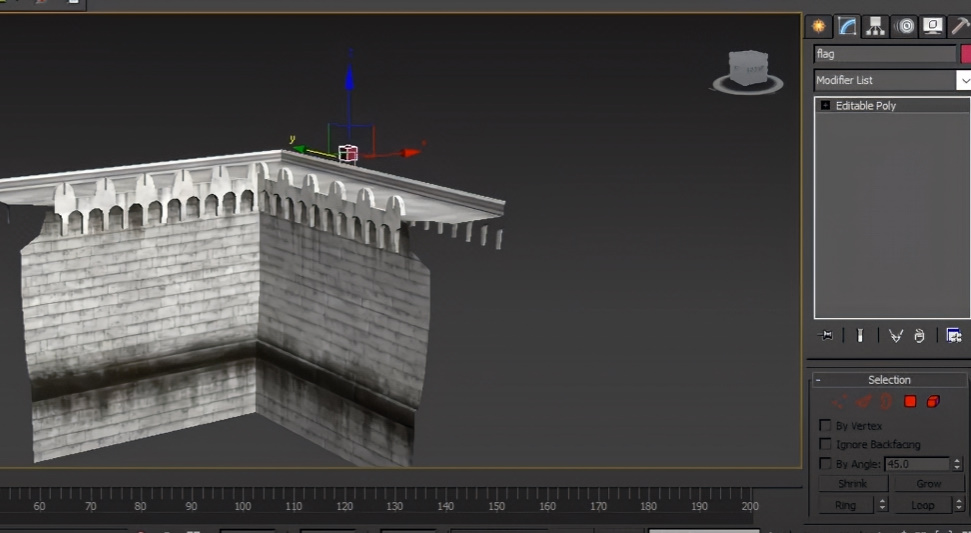Click the object name field 'flag'
The height and width of the screenshot is (533, 971).
tap(885, 54)
